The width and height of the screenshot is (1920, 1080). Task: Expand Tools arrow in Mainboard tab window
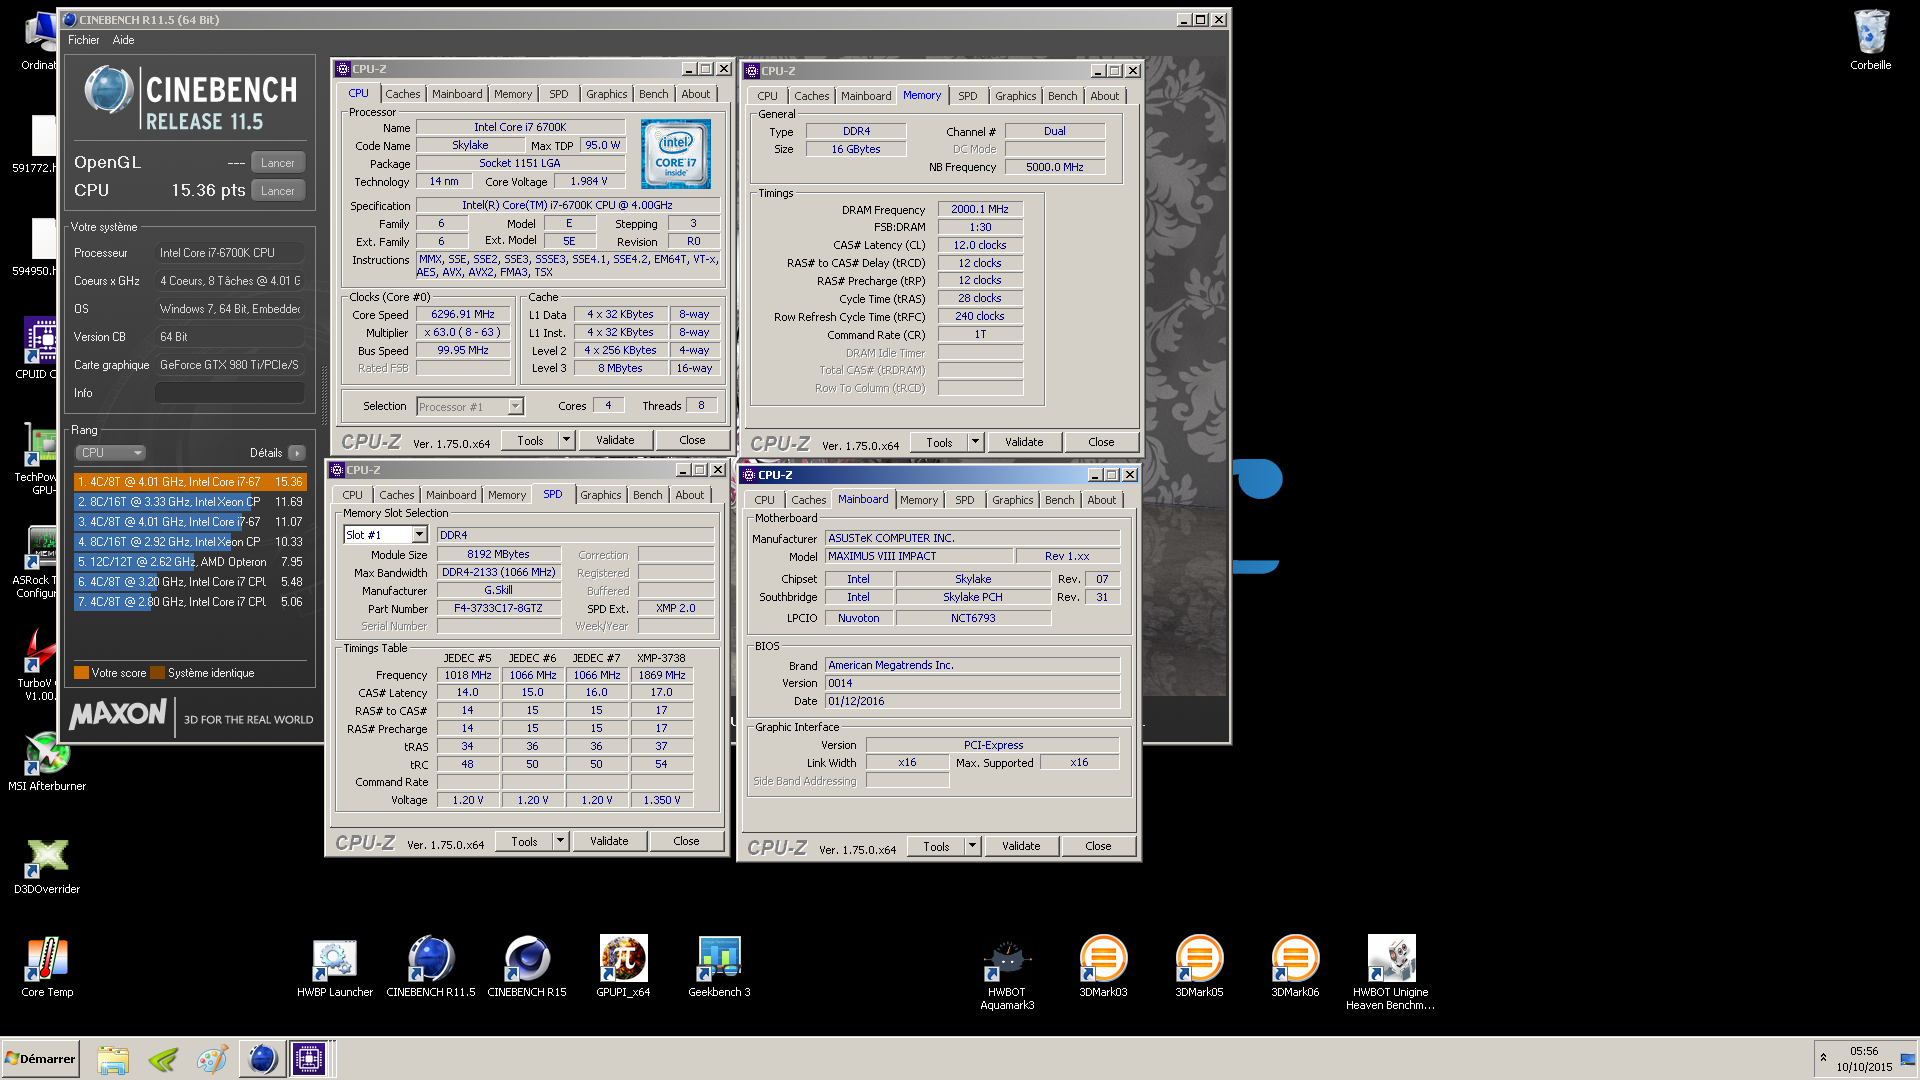click(x=972, y=846)
